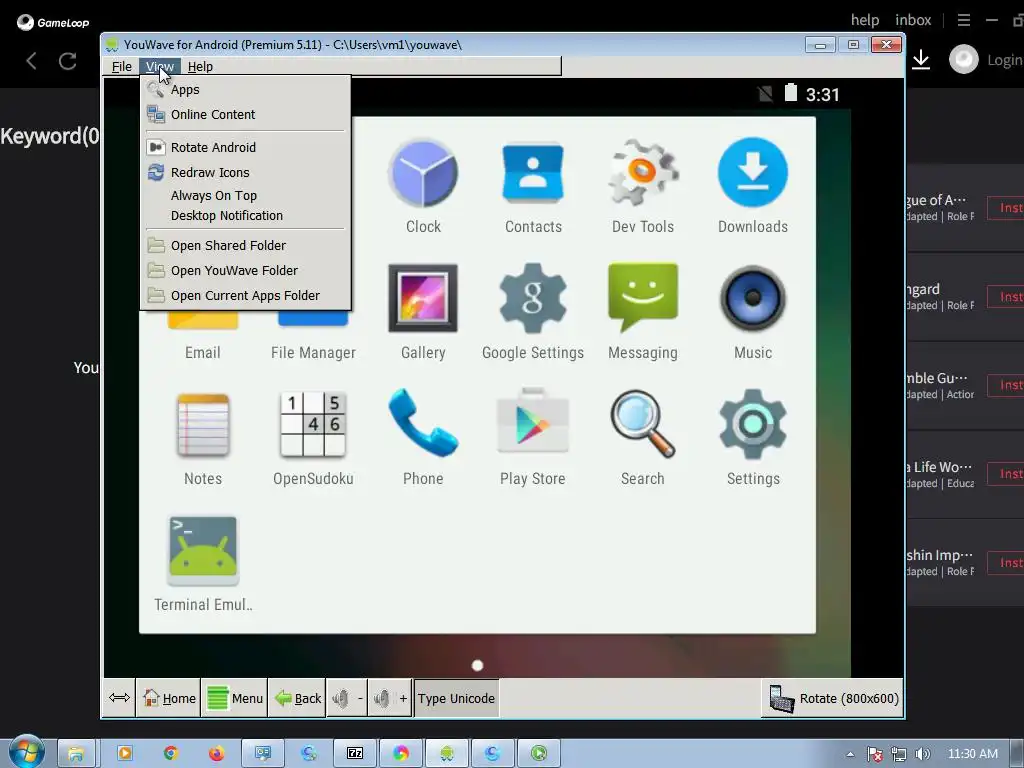Screen dimensions: 1024x768
Task: Launch Google Settings app
Action: click(x=533, y=298)
